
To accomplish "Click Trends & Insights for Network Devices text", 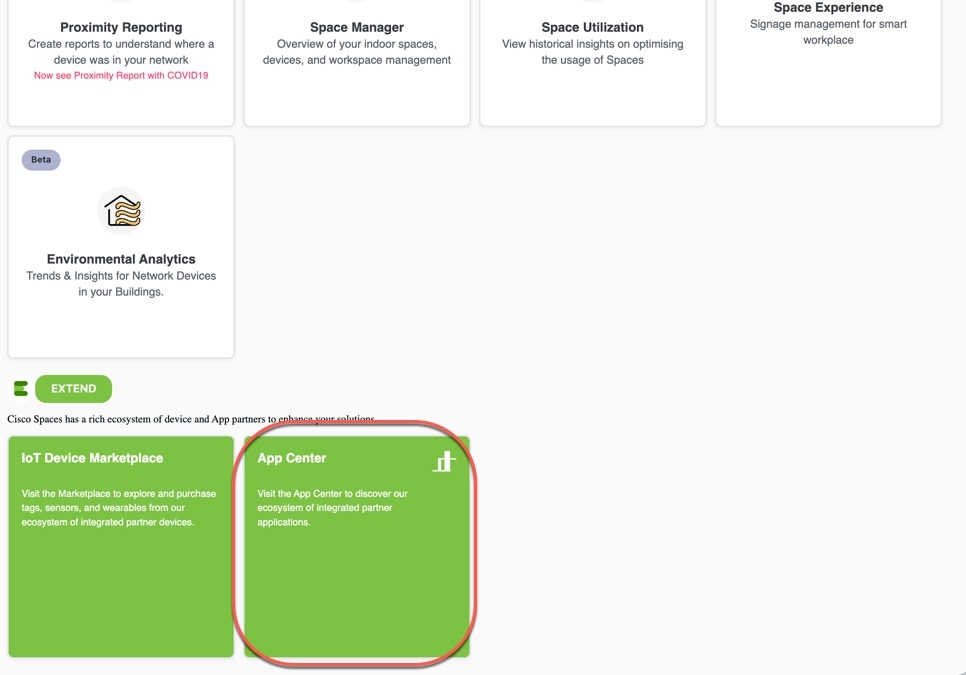I will coord(121,283).
